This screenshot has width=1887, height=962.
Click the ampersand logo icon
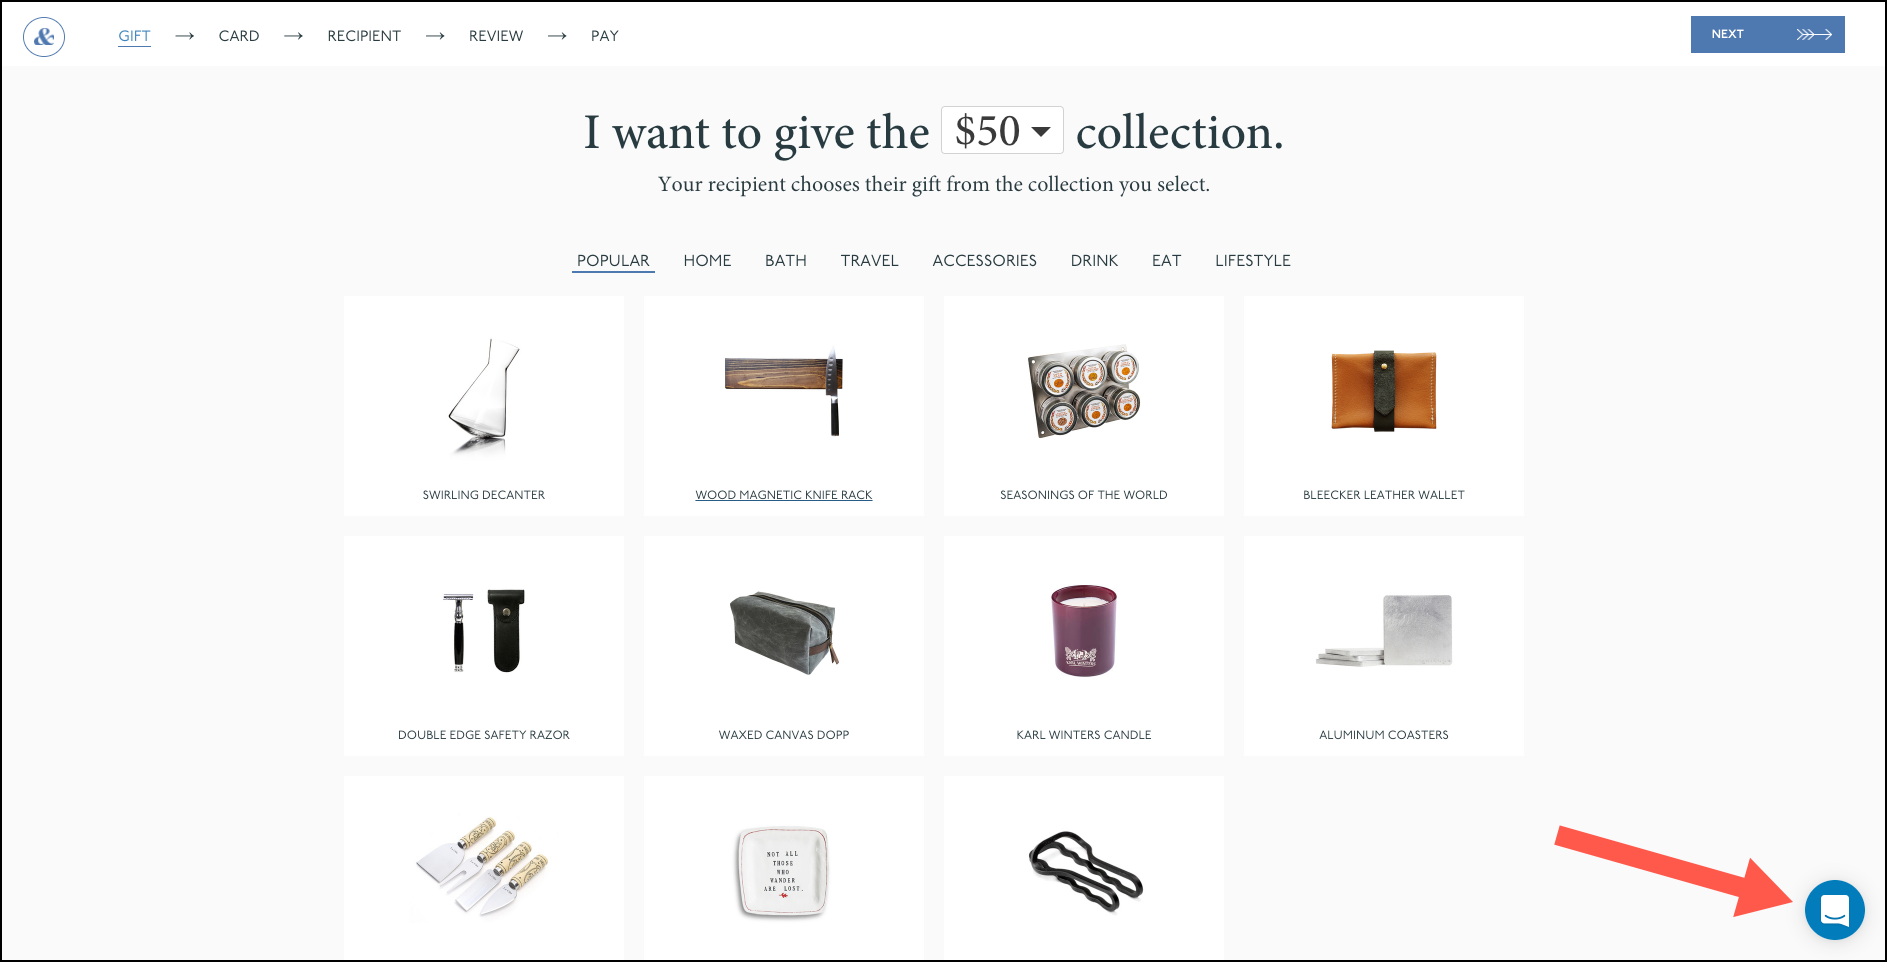44,37
